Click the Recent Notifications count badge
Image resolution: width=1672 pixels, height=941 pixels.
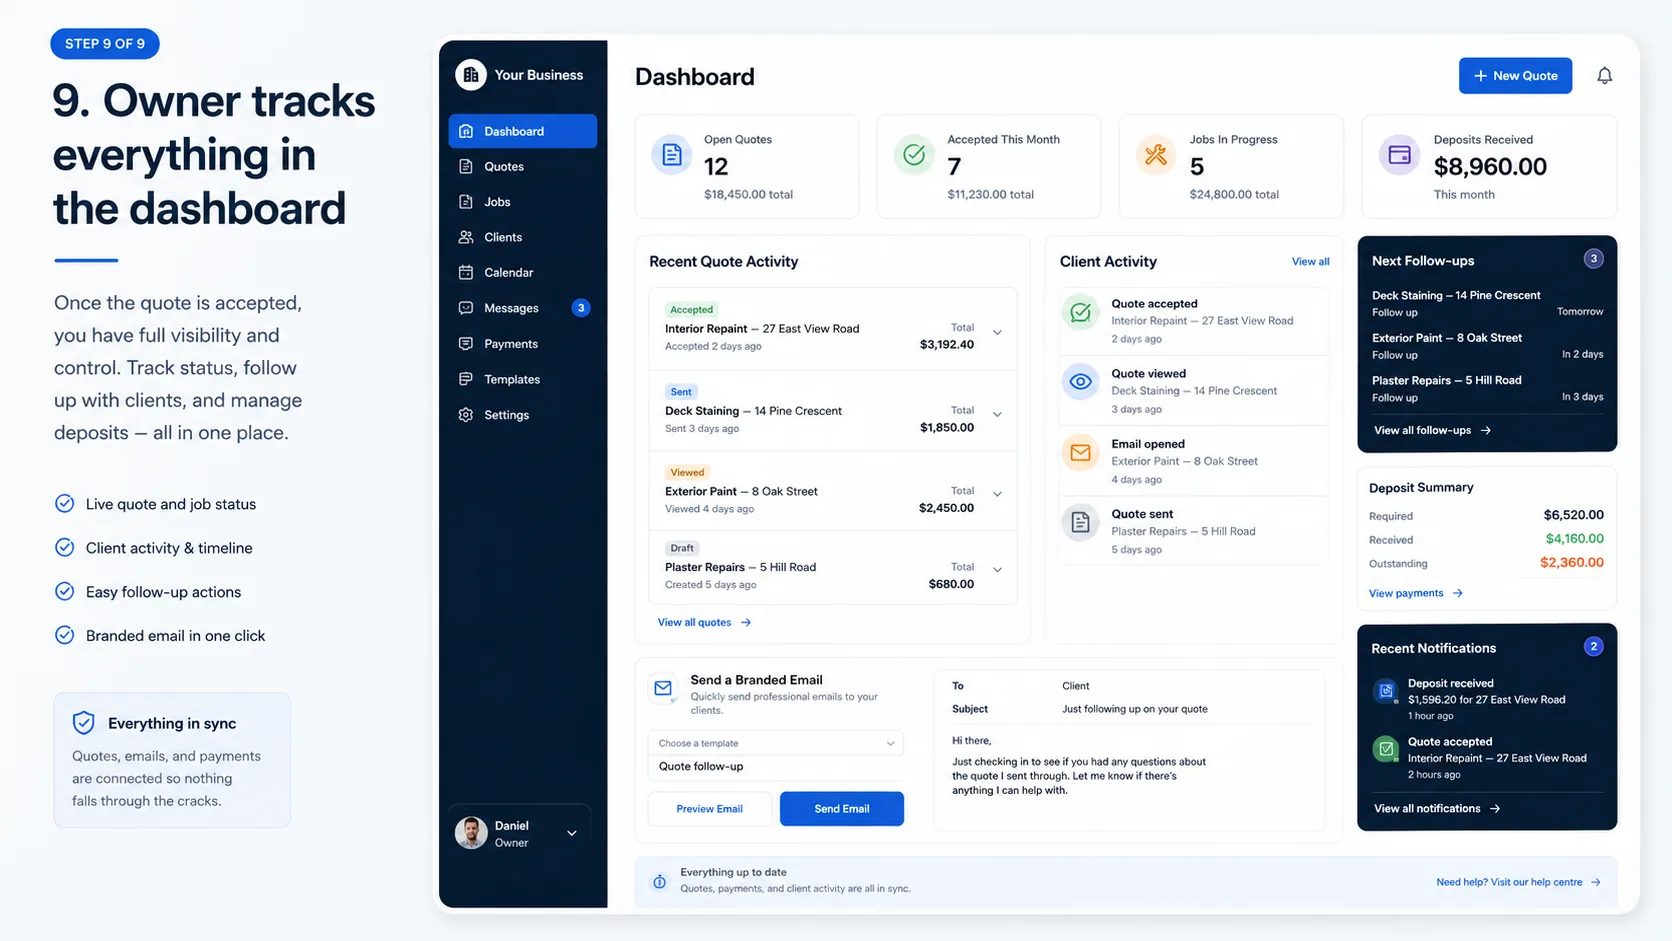click(1594, 647)
